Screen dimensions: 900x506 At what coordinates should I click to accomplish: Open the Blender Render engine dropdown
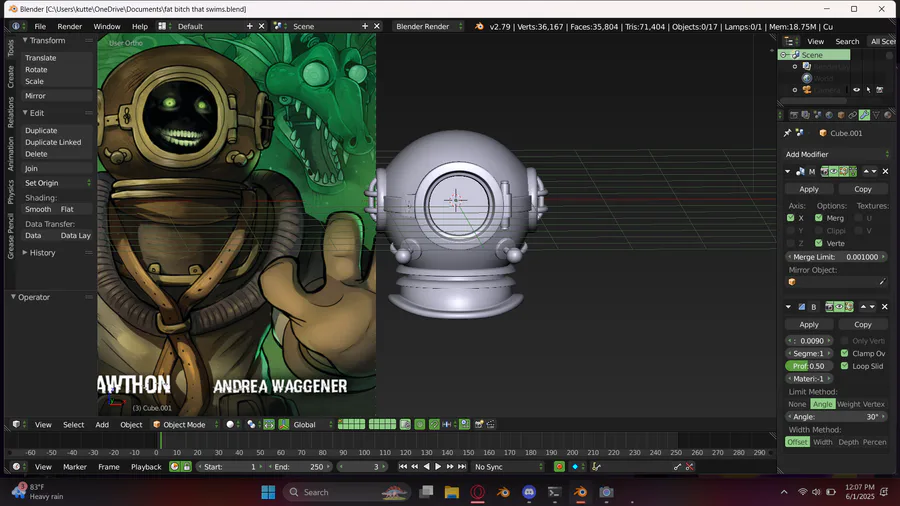pyautogui.click(x=428, y=26)
